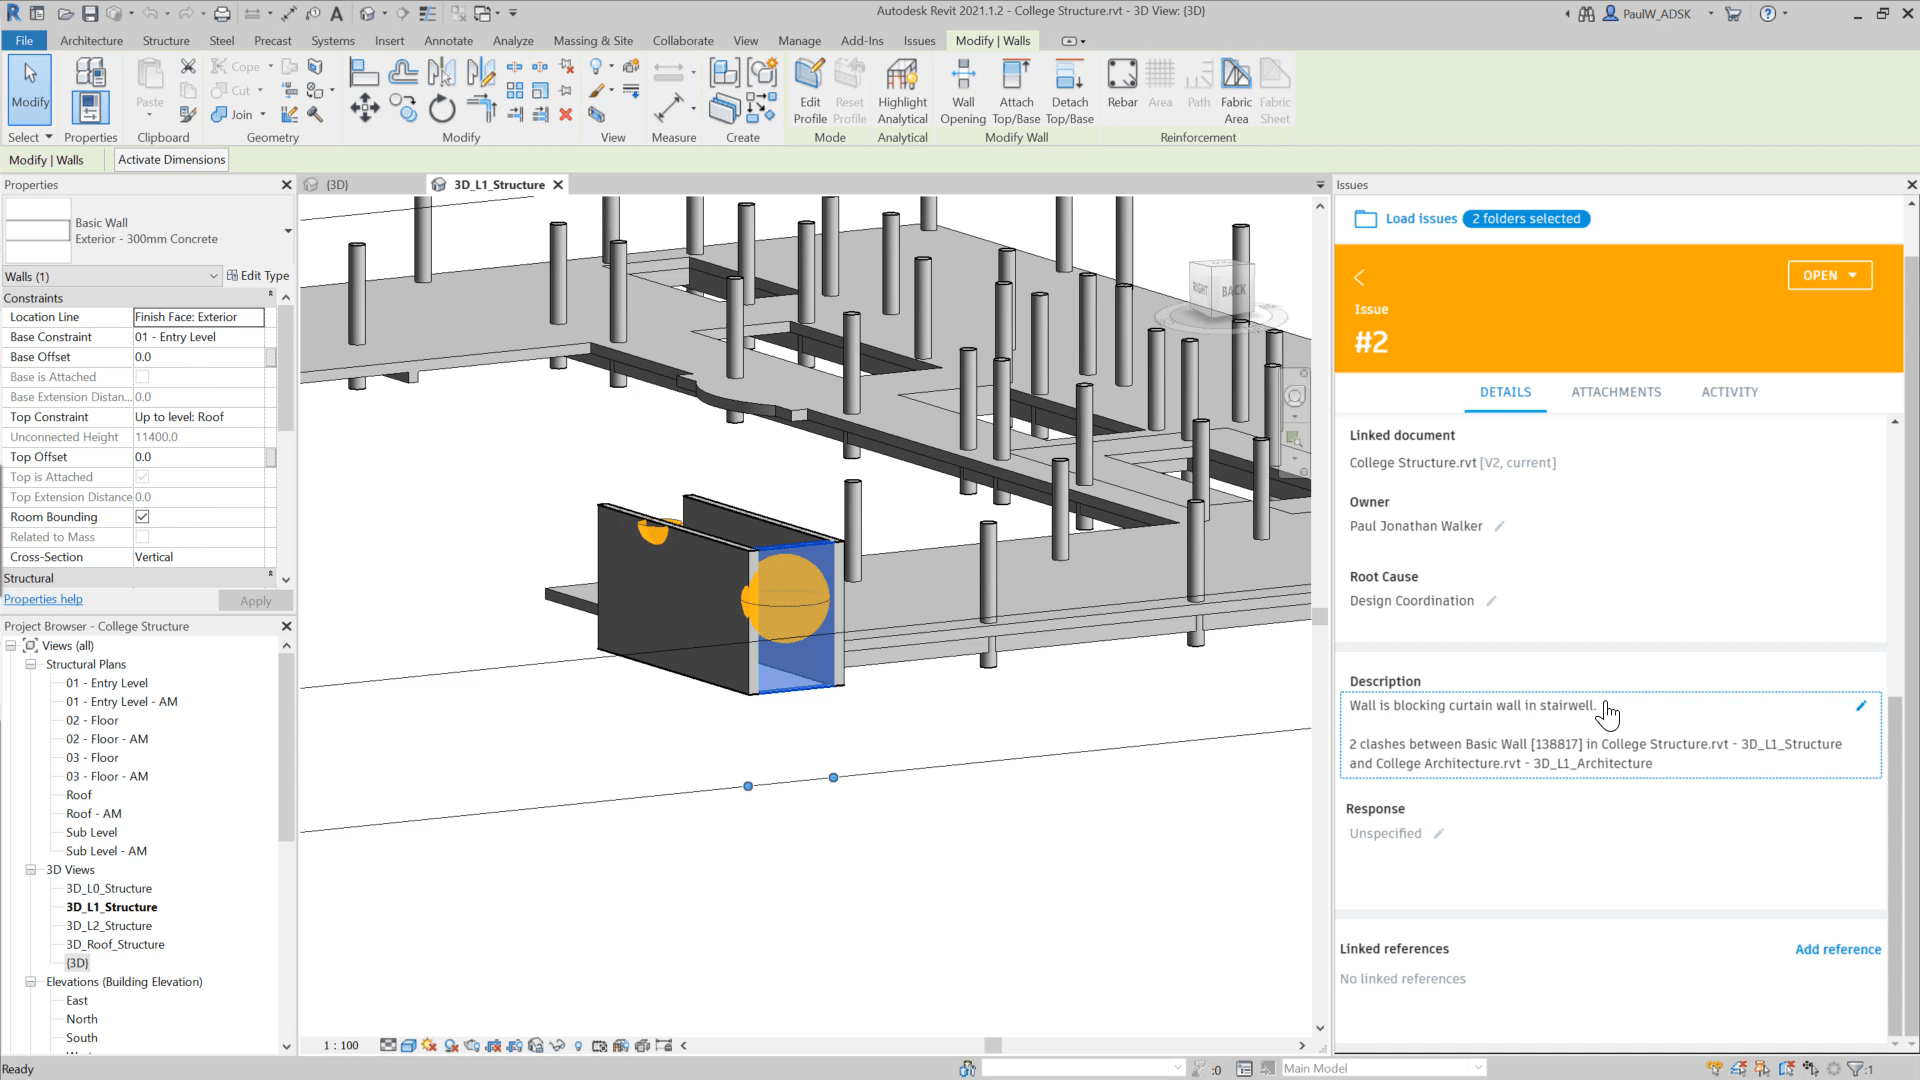Select the Fabric Area reinforcement tool
This screenshot has height=1080, width=1920.
tap(1237, 90)
